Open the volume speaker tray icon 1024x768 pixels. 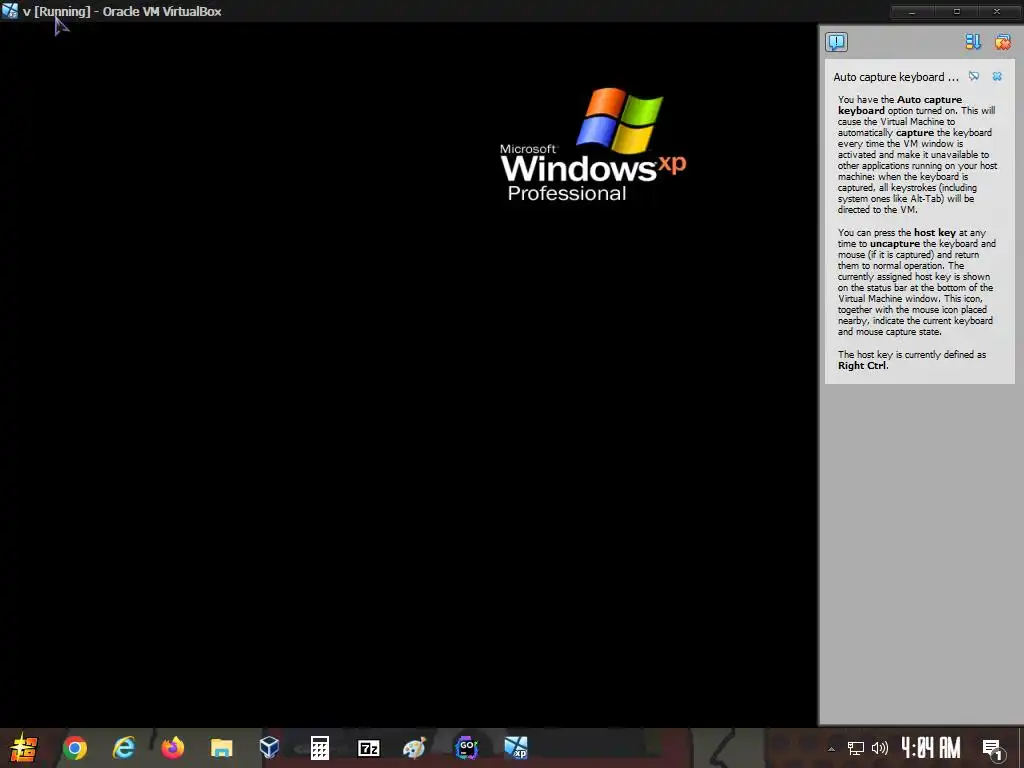click(x=880, y=748)
